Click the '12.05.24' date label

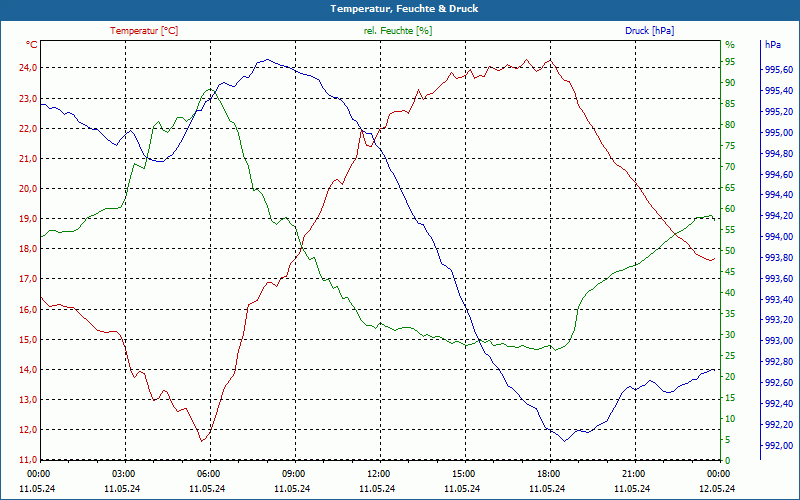coord(717,488)
